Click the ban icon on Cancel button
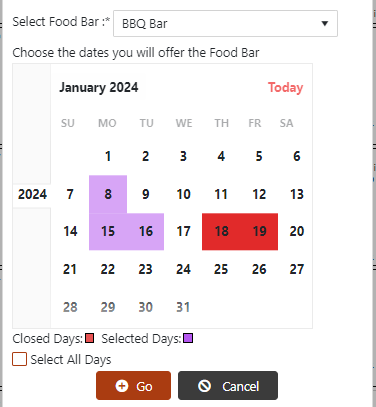 204,386
